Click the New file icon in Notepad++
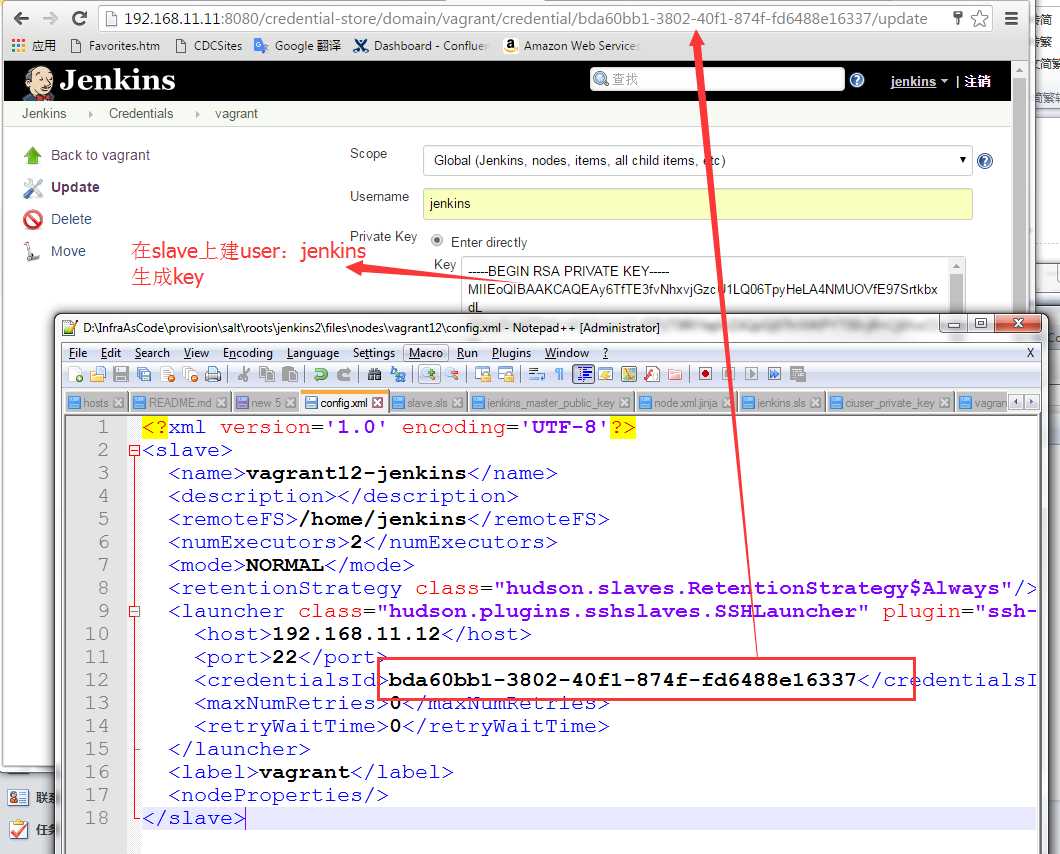Viewport: 1060px width, 854px height. 75,375
